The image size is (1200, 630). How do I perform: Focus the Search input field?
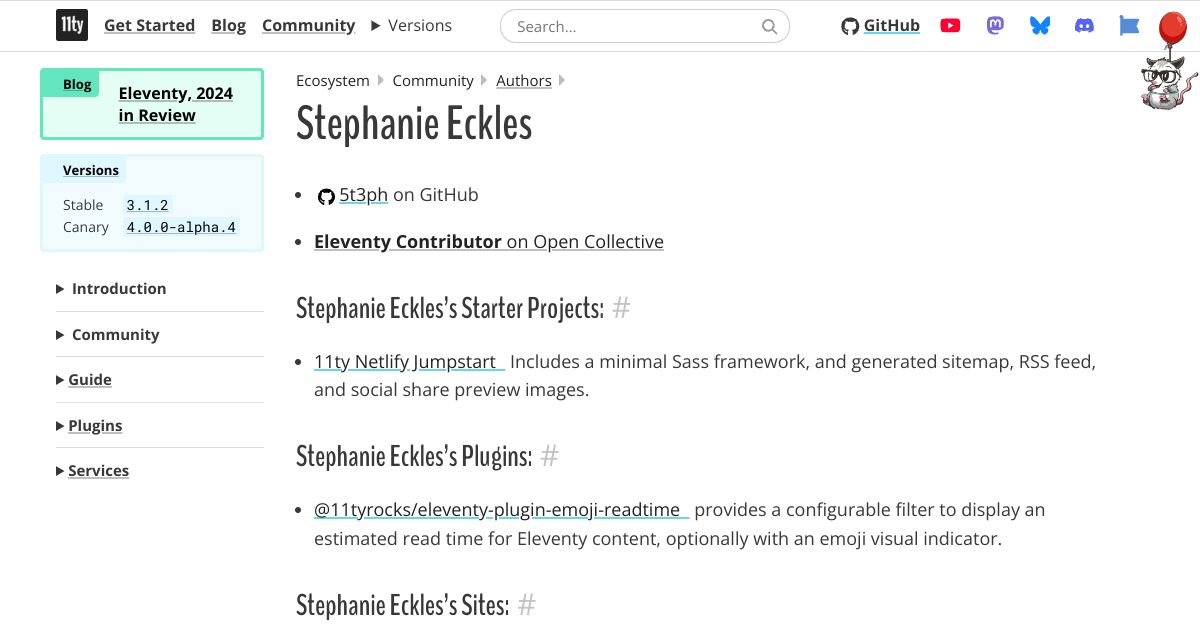pyautogui.click(x=645, y=27)
